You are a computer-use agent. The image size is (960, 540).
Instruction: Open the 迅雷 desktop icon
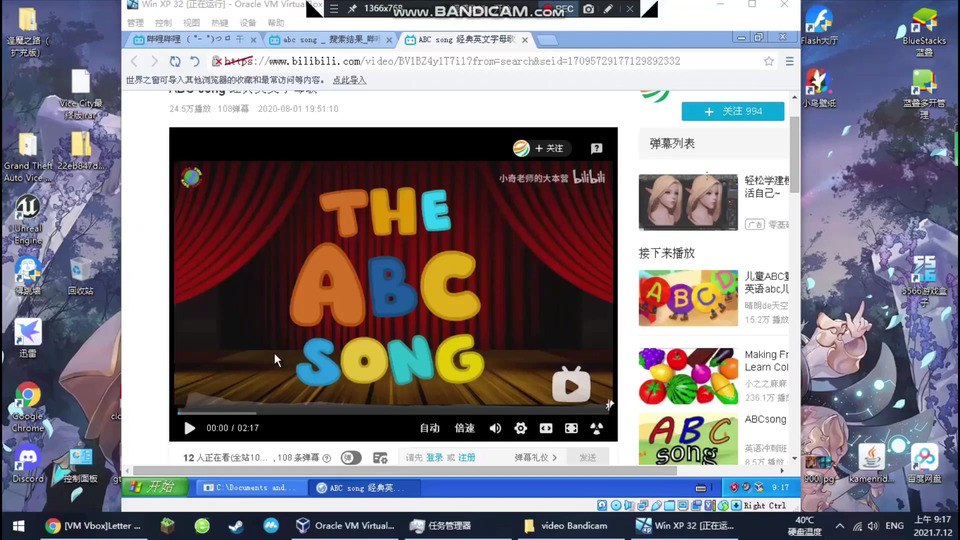[x=28, y=337]
